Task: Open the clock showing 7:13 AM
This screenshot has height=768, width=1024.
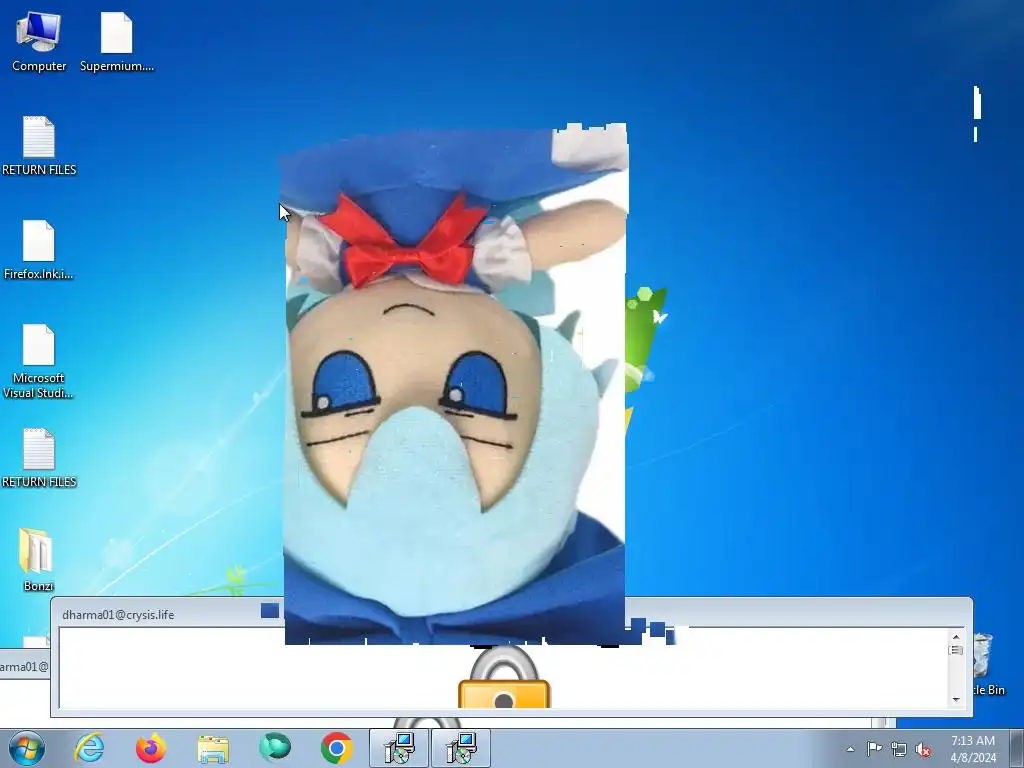Action: (973, 749)
